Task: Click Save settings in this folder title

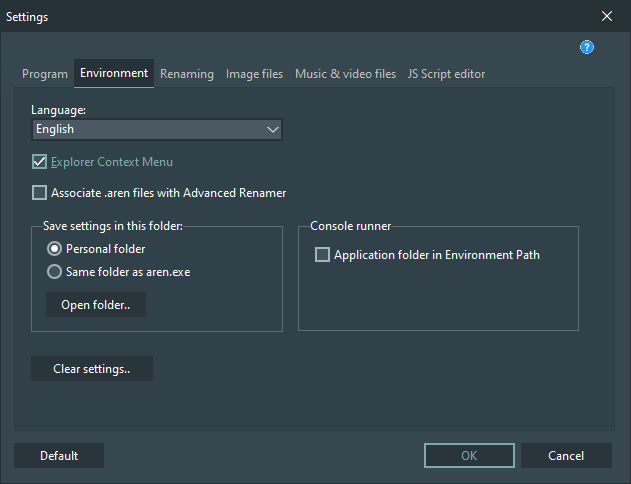Action: point(113,226)
